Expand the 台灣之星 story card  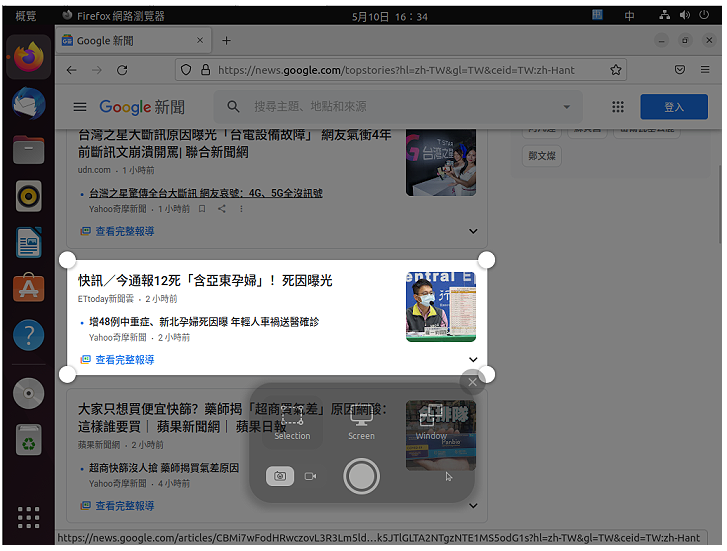tap(472, 231)
